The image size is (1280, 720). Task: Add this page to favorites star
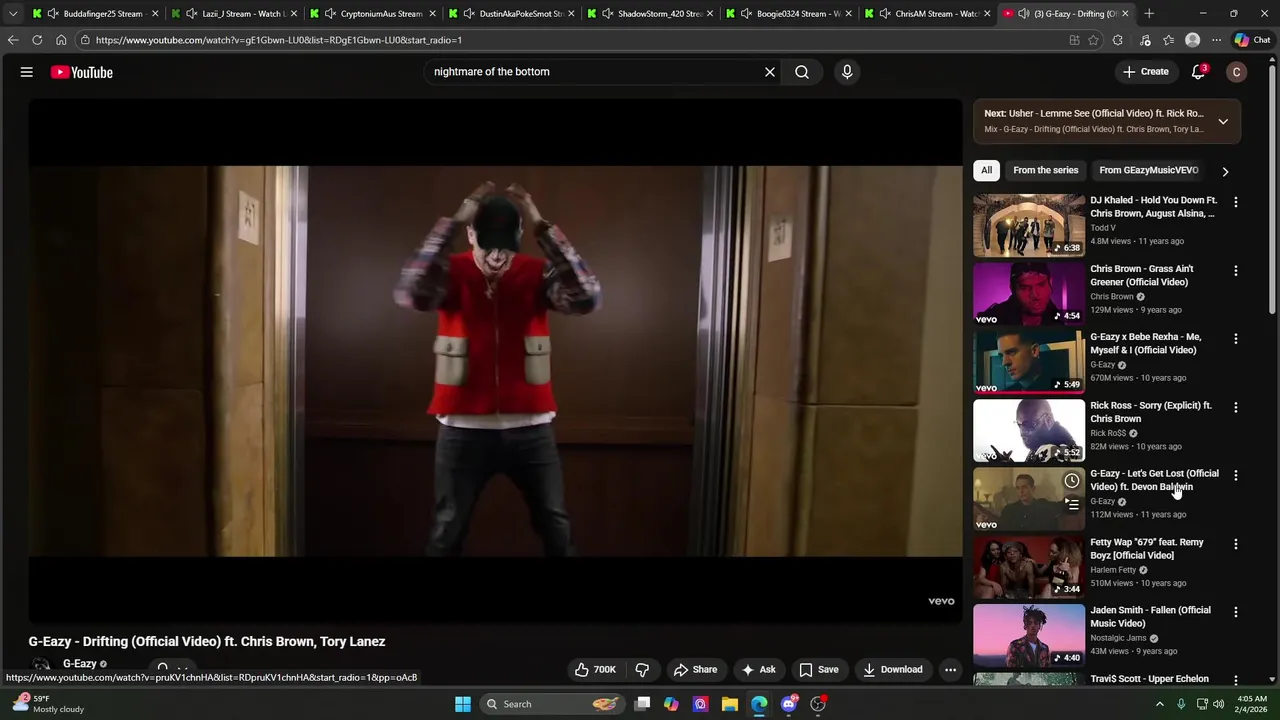coord(1093,40)
